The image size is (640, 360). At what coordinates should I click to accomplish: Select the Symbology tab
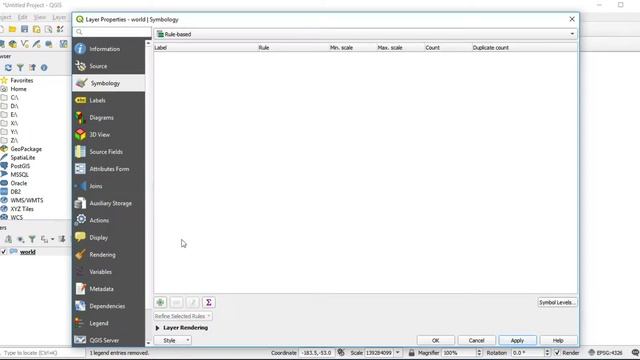108,83
